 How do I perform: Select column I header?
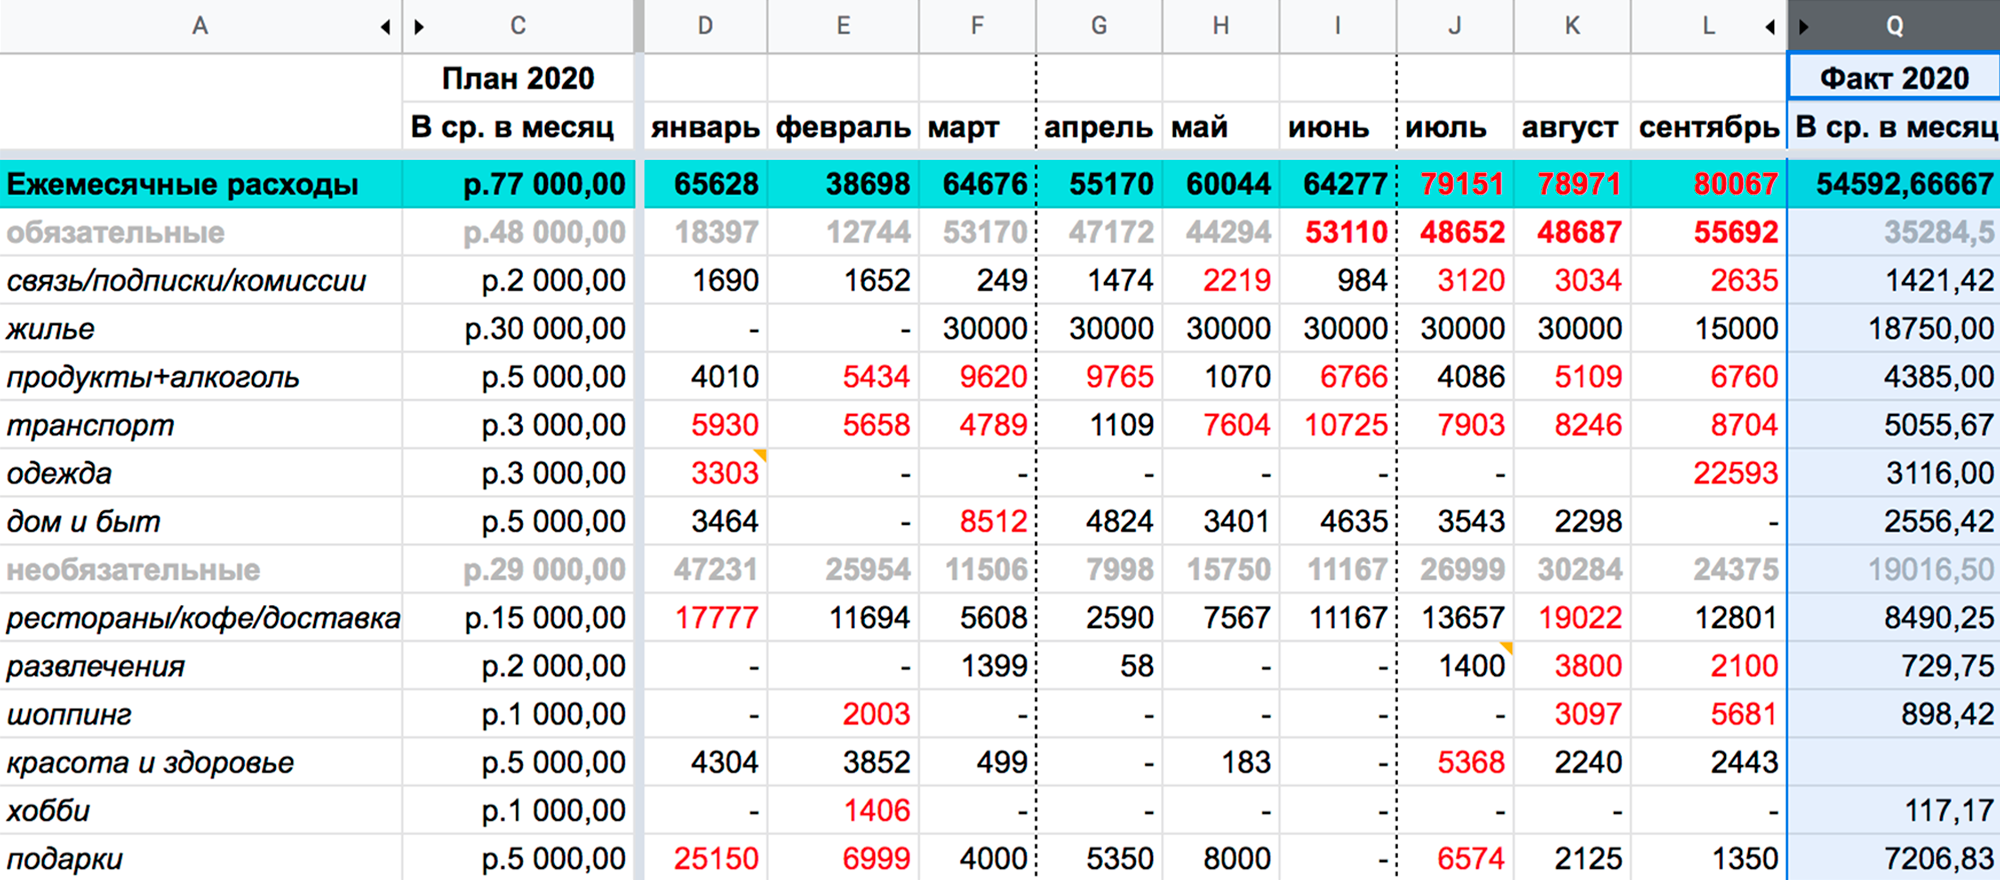1338,26
